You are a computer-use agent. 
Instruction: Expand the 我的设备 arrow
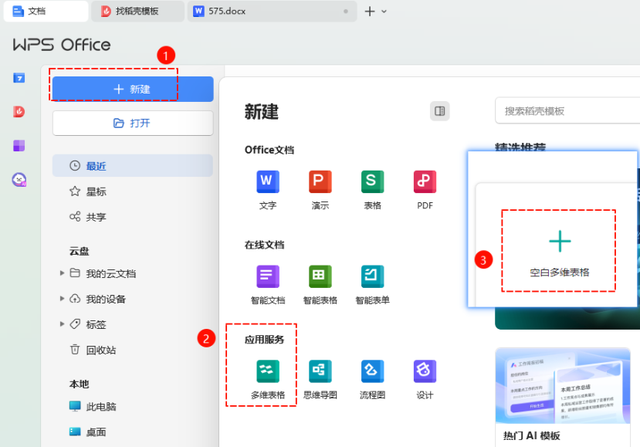(62, 298)
